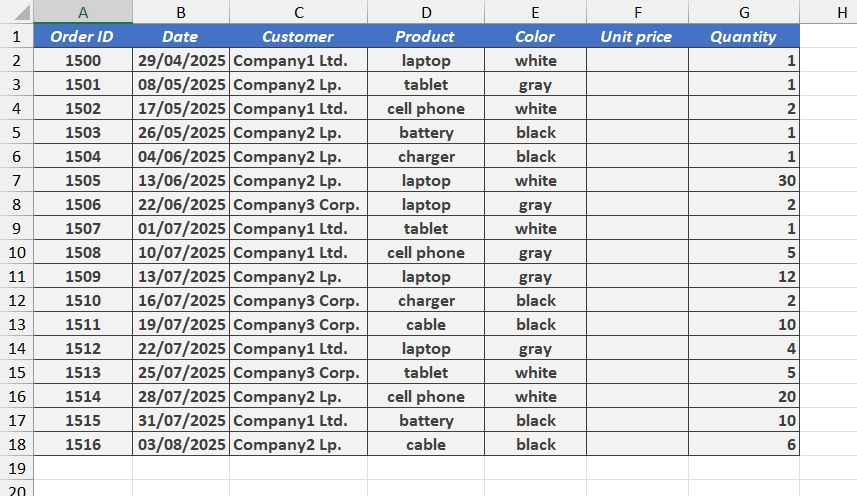
Task: Select row 19 header
Action: [x=16, y=468]
